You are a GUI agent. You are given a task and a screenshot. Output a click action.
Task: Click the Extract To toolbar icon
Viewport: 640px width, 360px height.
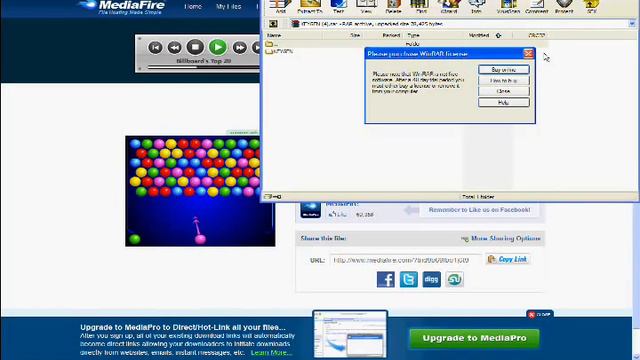(310, 6)
